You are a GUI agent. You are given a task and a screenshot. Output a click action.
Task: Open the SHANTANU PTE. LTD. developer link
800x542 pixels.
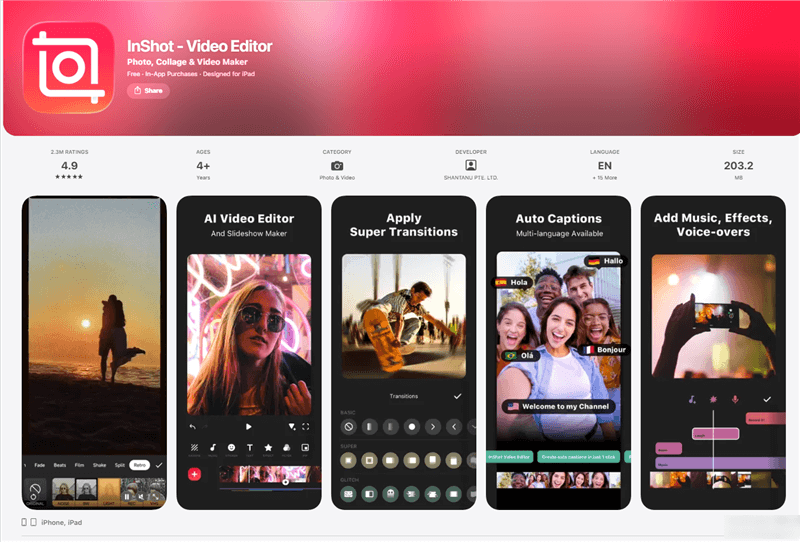tap(470, 178)
